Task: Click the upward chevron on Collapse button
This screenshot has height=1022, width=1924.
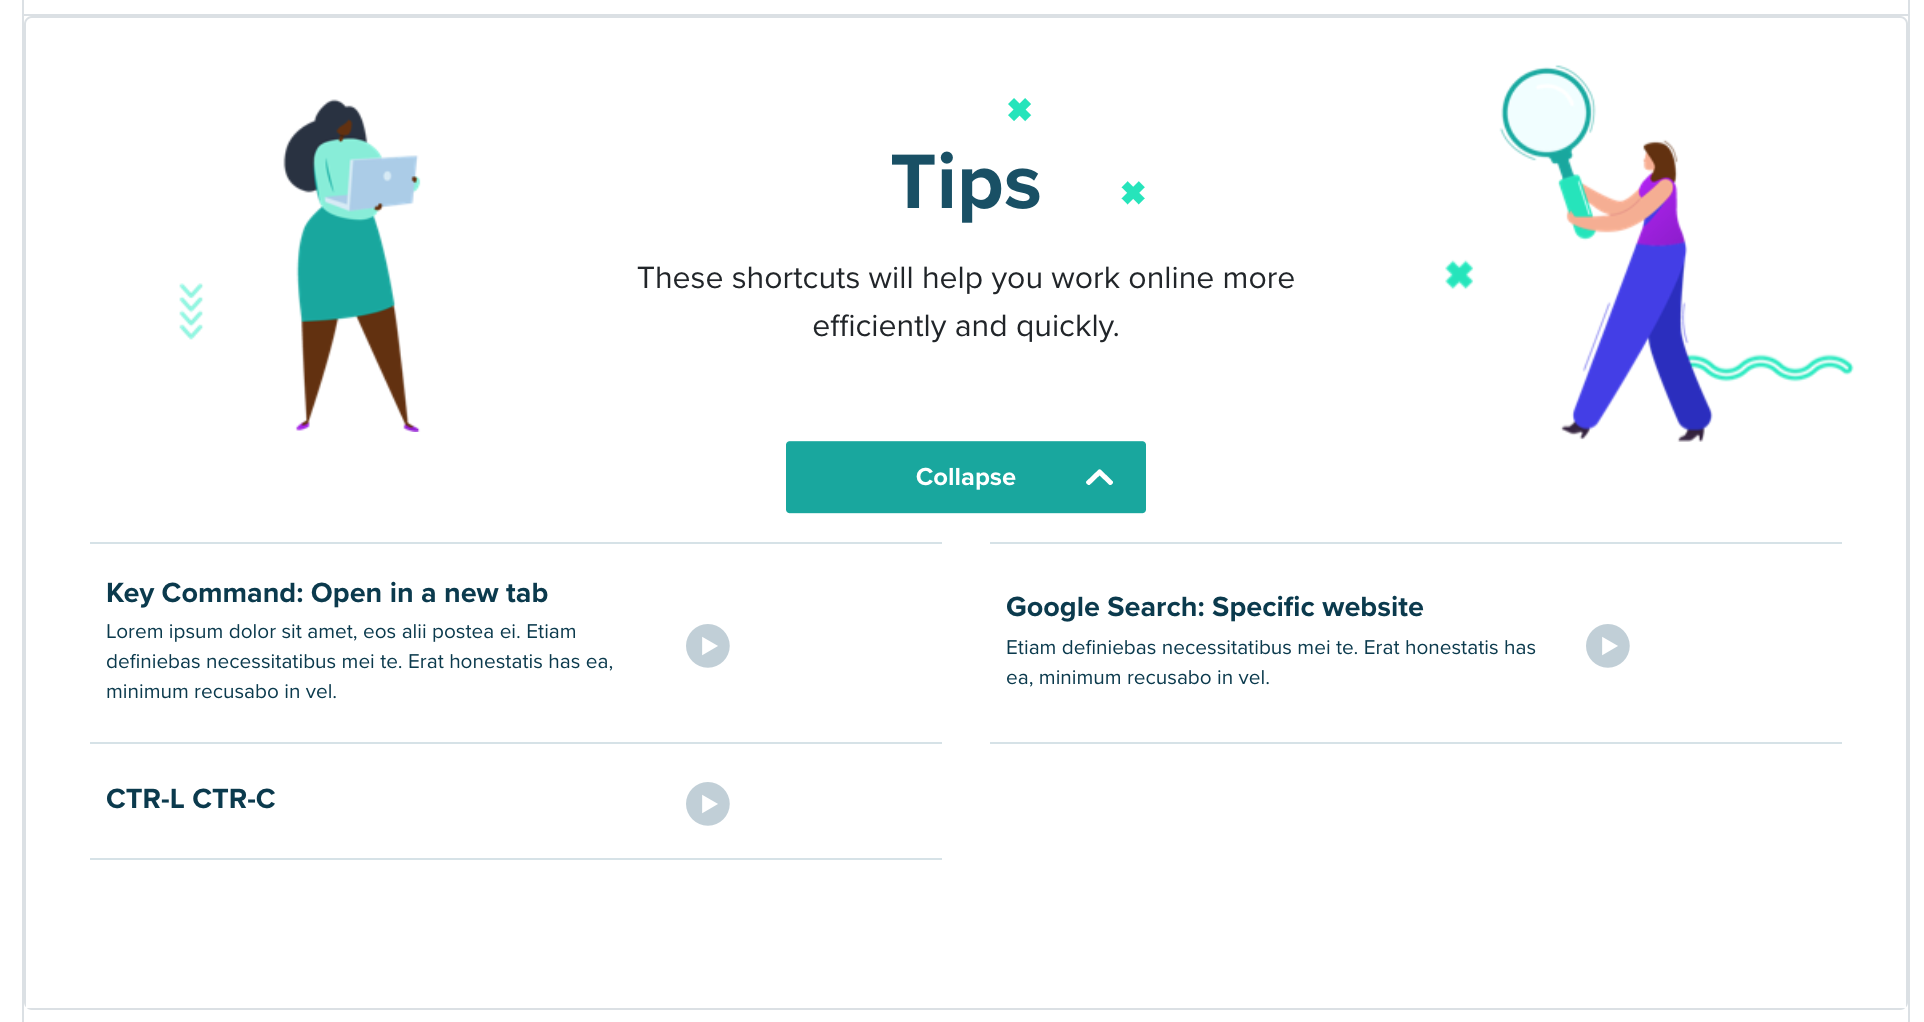Action: tap(1099, 478)
